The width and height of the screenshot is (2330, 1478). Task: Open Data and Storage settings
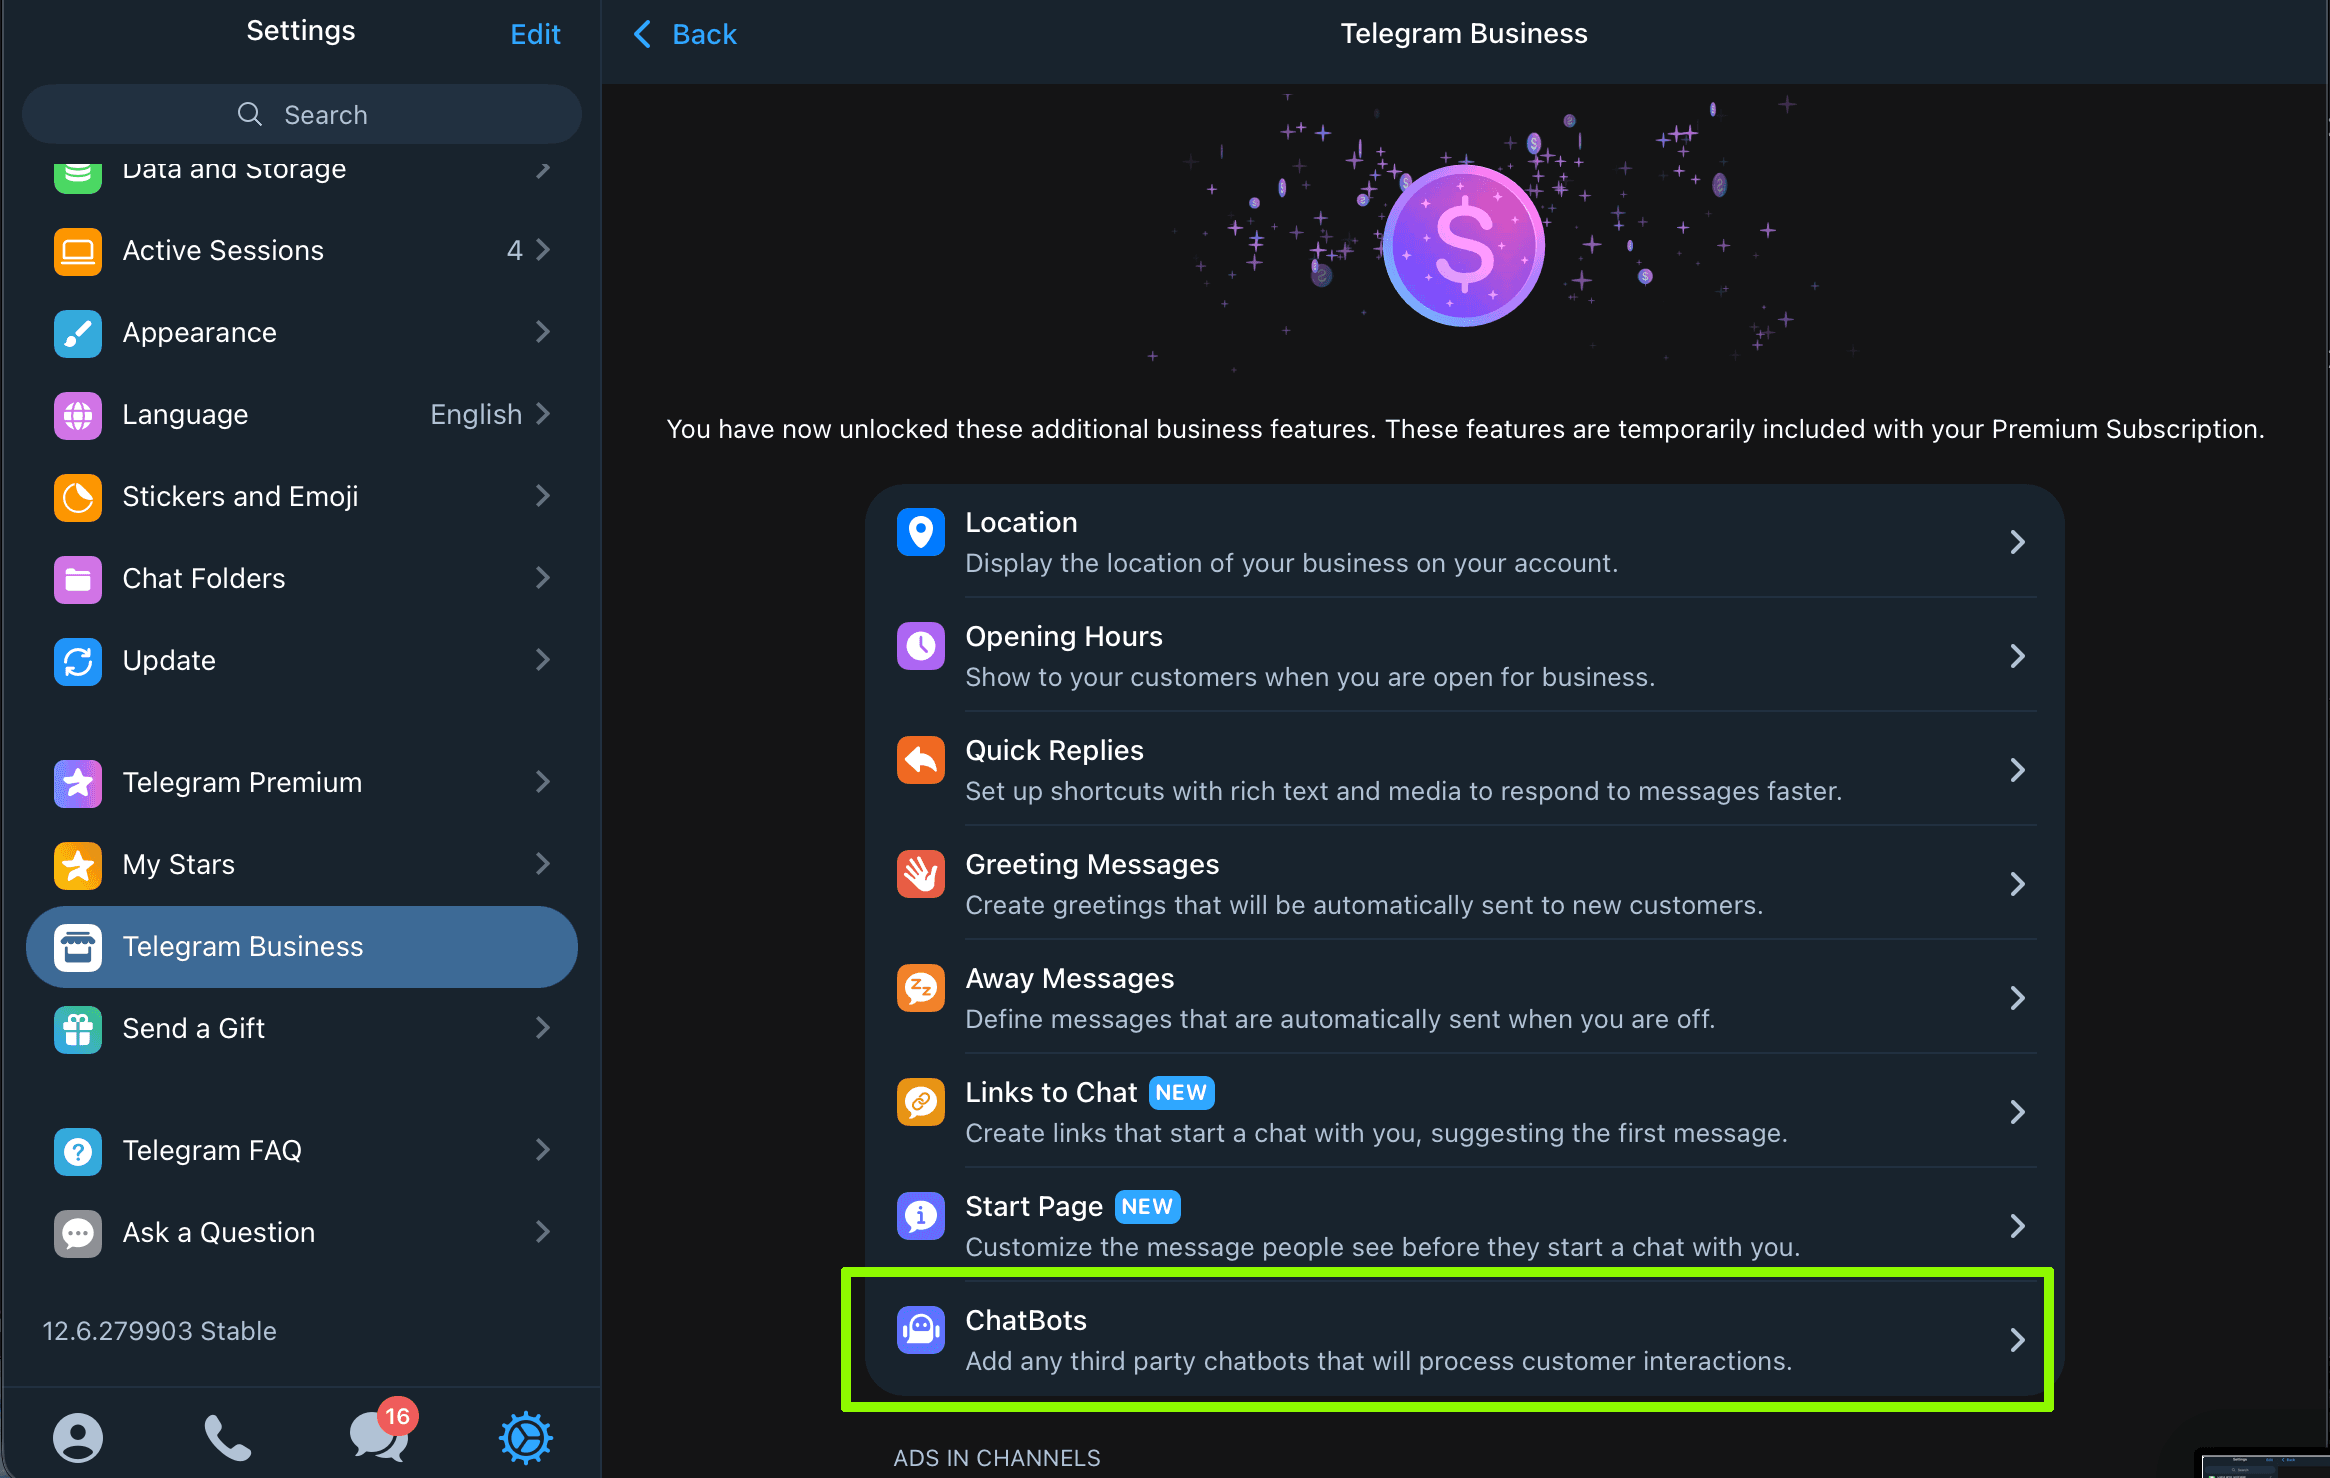click(x=302, y=170)
